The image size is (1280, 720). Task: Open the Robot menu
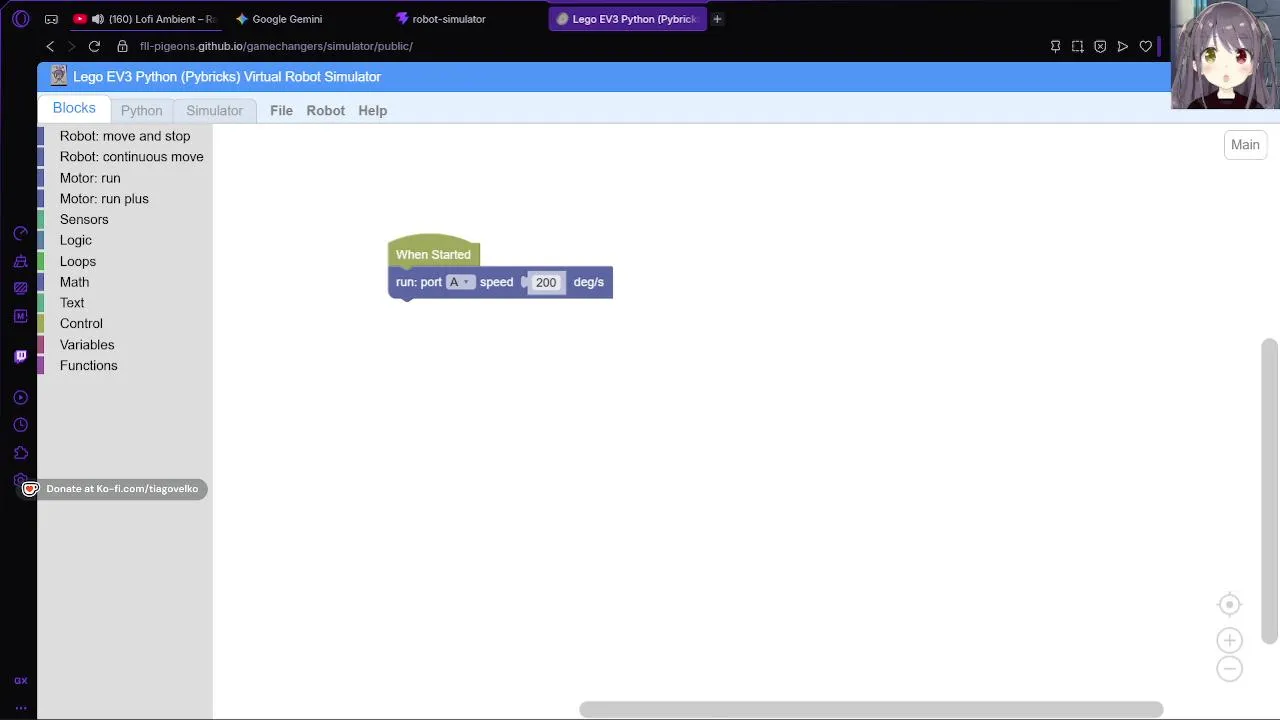325,111
